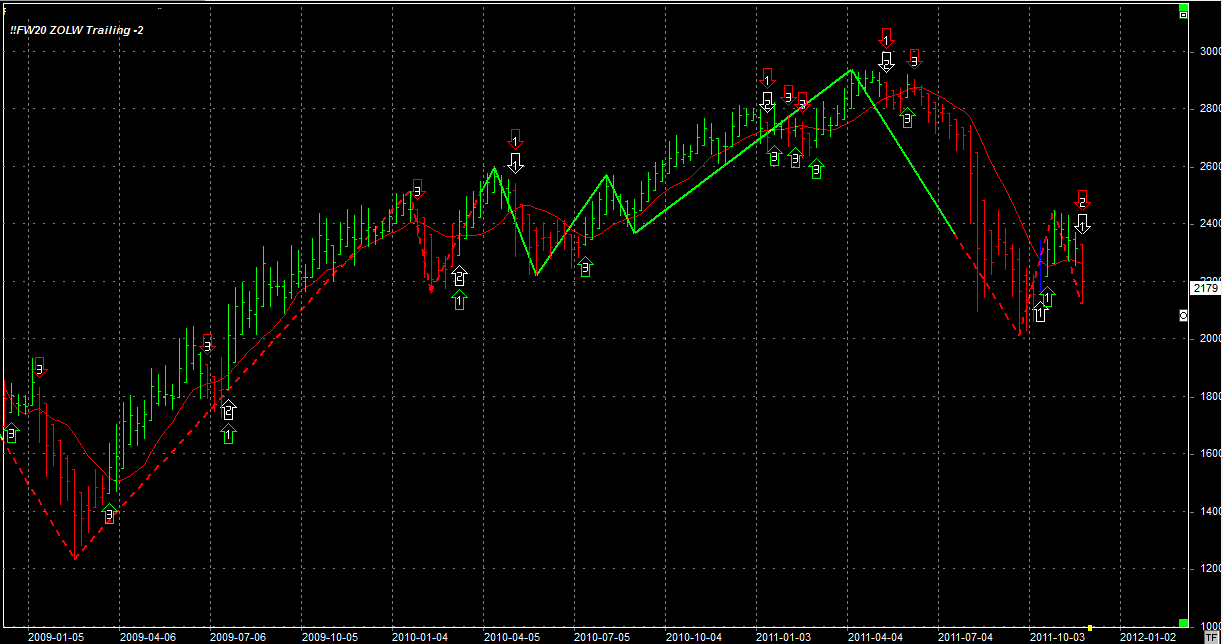Image resolution: width=1223 pixels, height=644 pixels.
Task: Click the 2009-01-05 date label
Action: 56,636
